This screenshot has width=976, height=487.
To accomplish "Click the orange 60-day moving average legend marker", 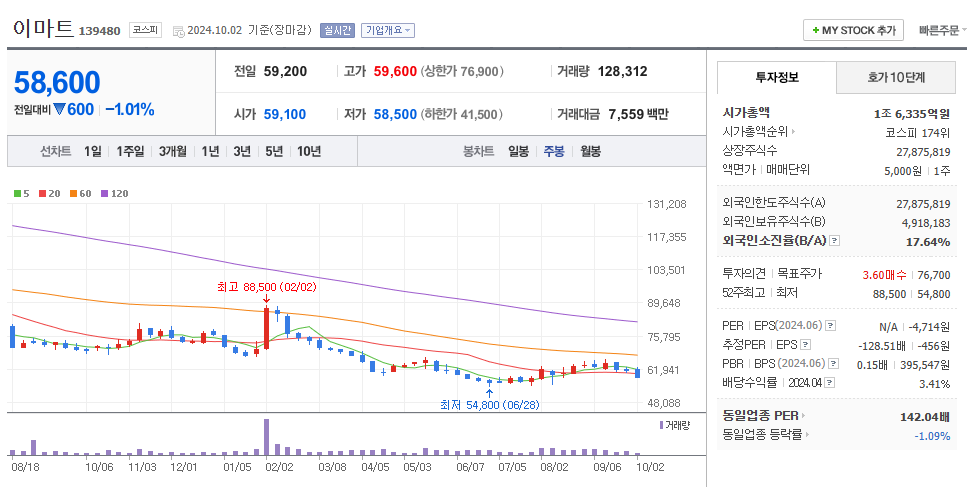I will [x=73, y=194].
